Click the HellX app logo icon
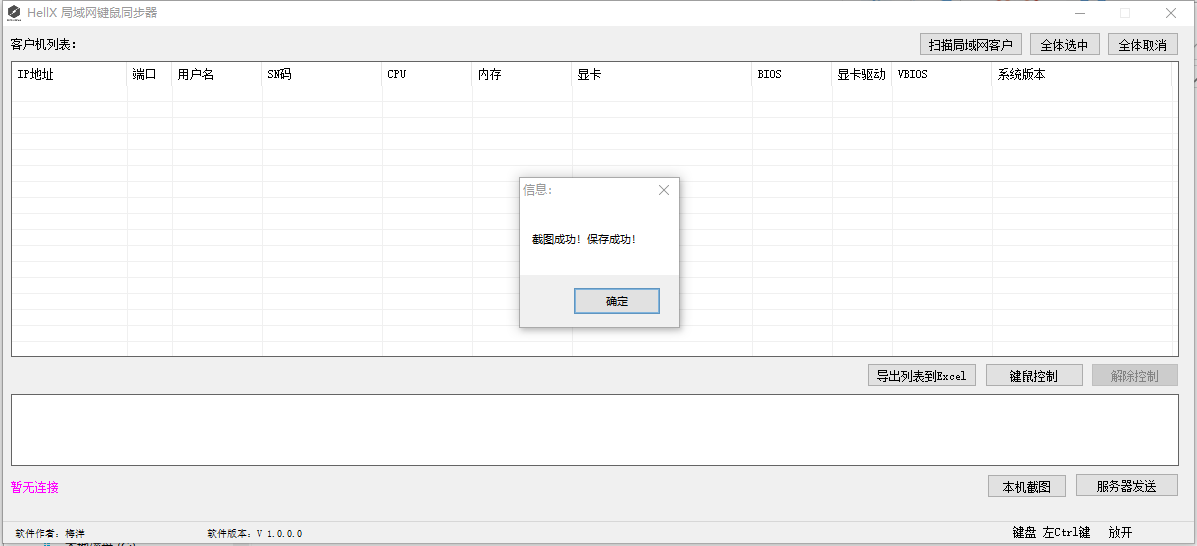 coord(14,12)
